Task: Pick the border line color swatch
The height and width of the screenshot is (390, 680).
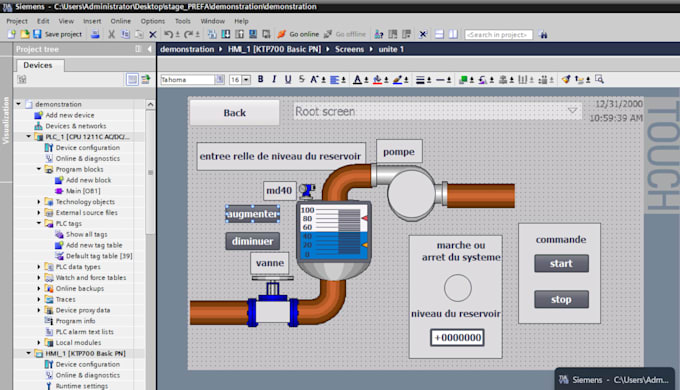Action: point(397,79)
